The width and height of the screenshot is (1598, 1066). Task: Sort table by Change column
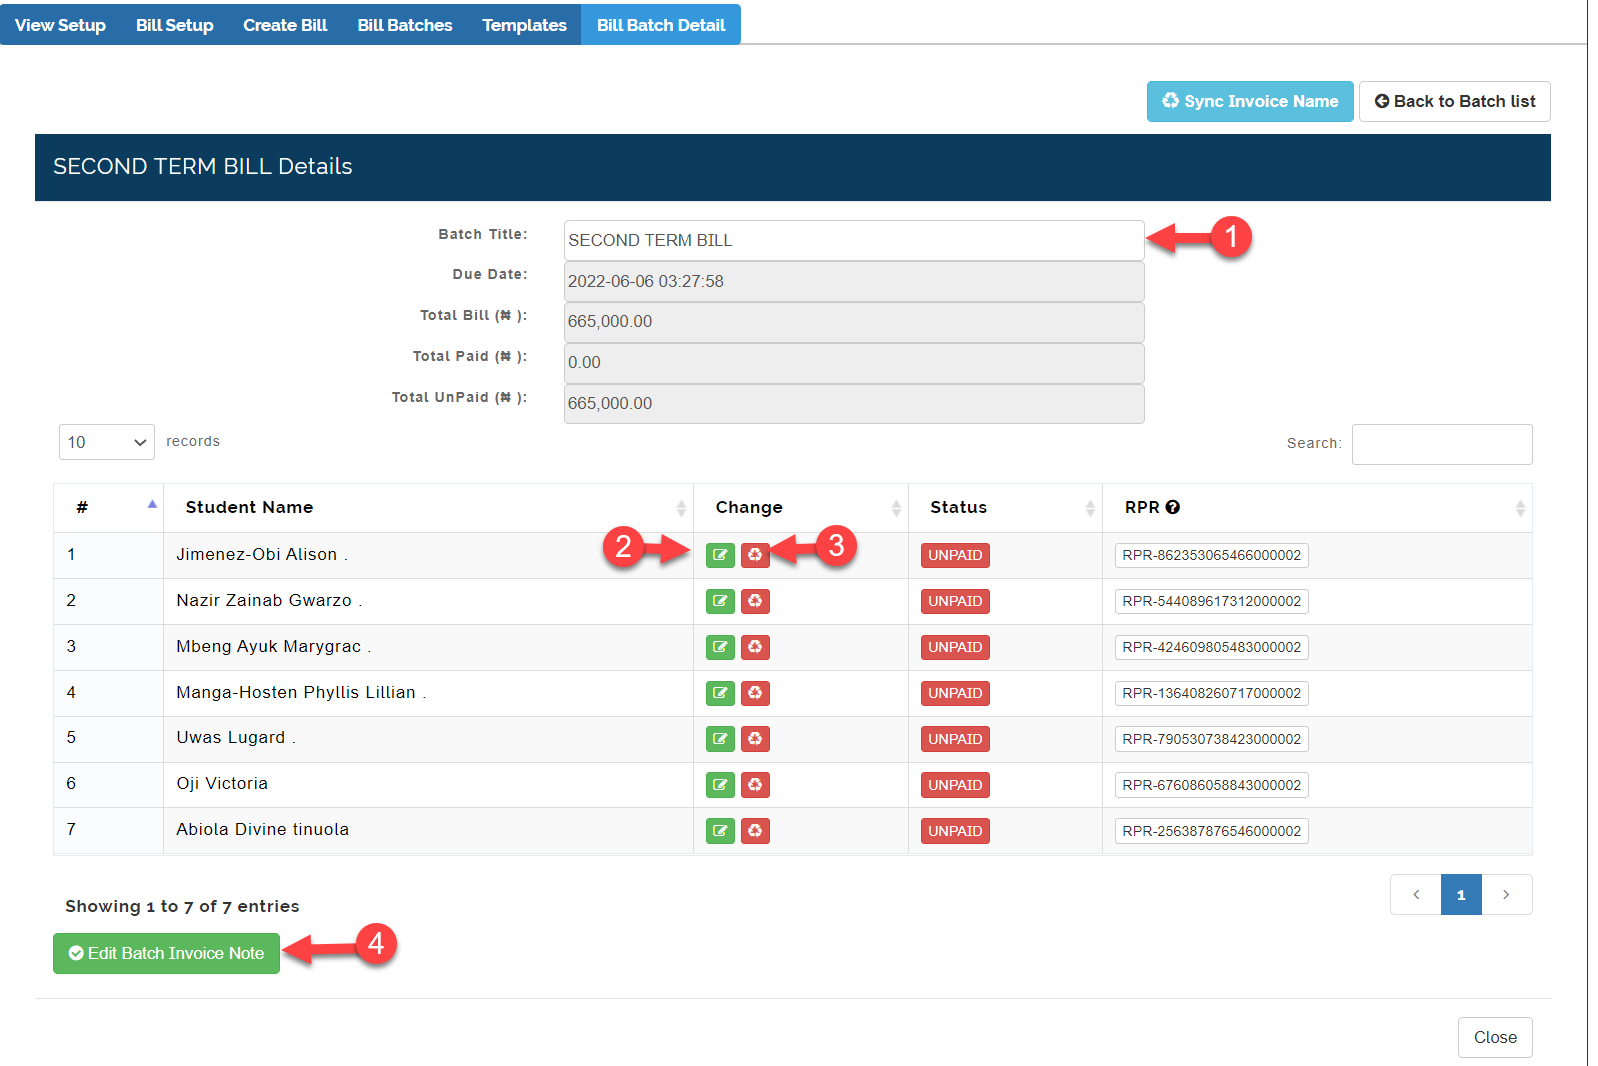pyautogui.click(x=800, y=508)
